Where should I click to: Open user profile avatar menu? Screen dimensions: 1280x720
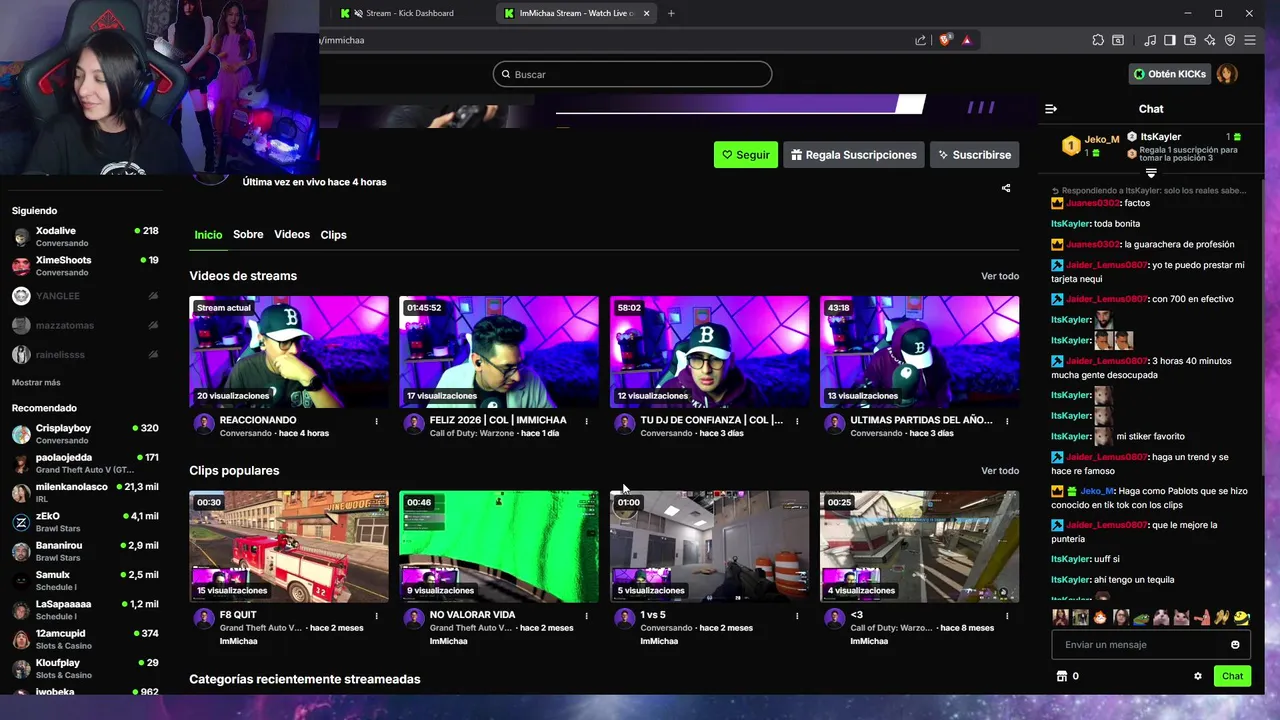[x=1227, y=74]
